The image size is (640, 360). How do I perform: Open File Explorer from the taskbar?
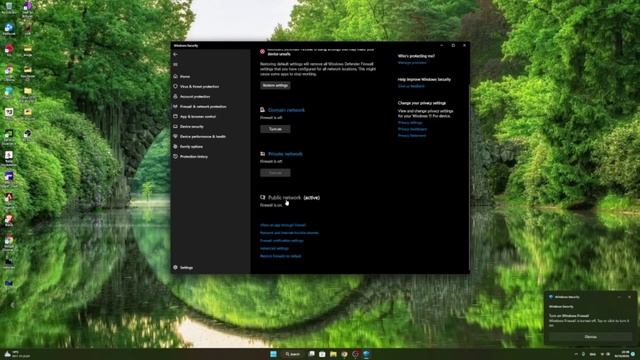tap(333, 354)
